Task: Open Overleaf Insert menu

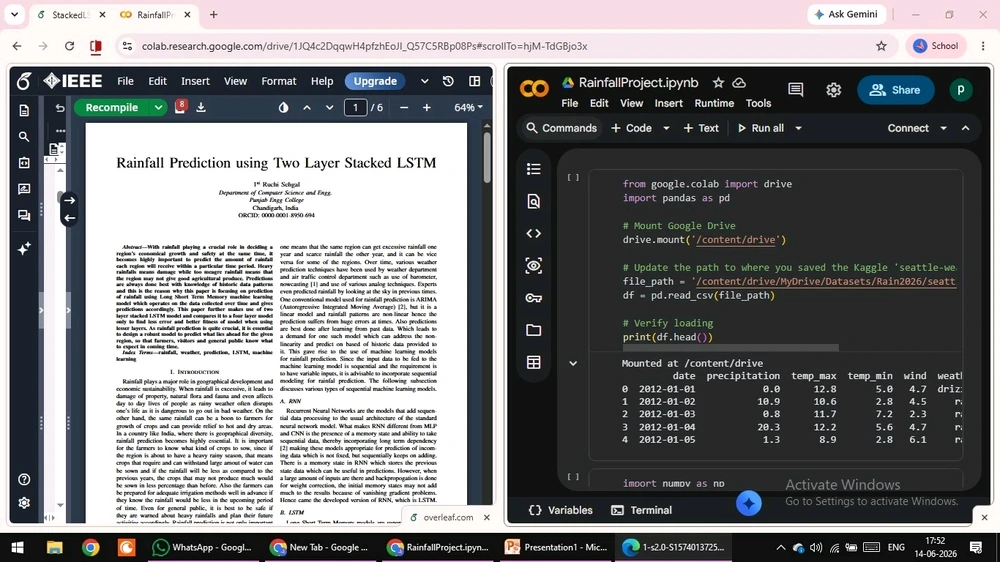Action: coord(195,81)
